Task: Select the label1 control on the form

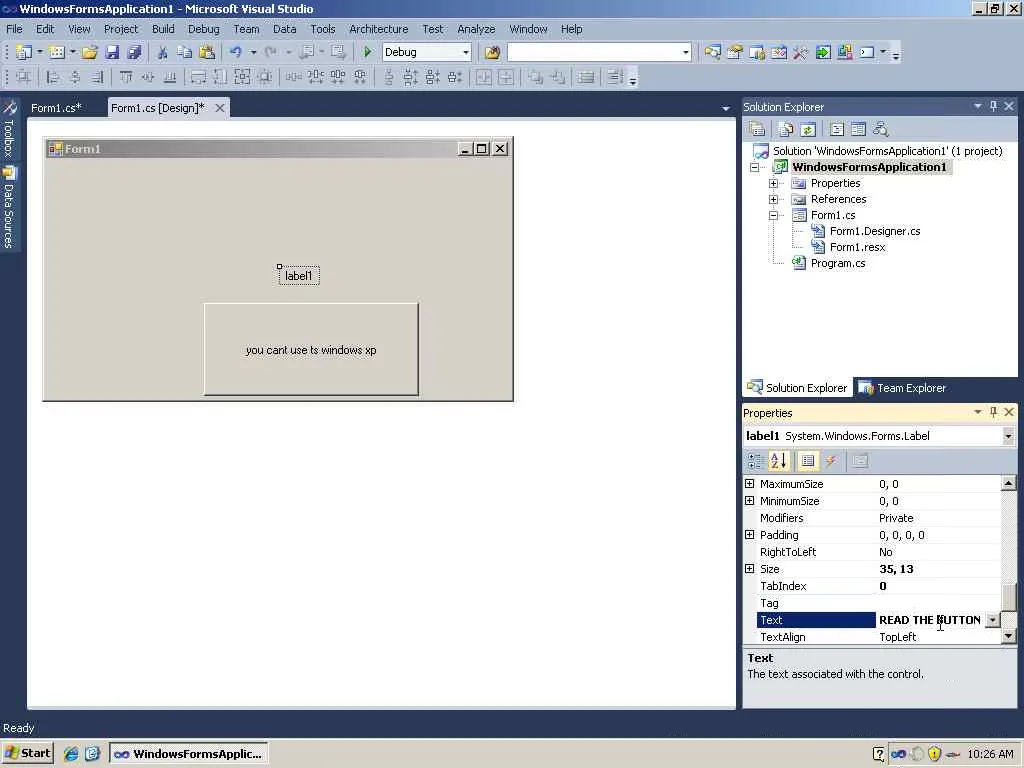Action: tap(299, 276)
